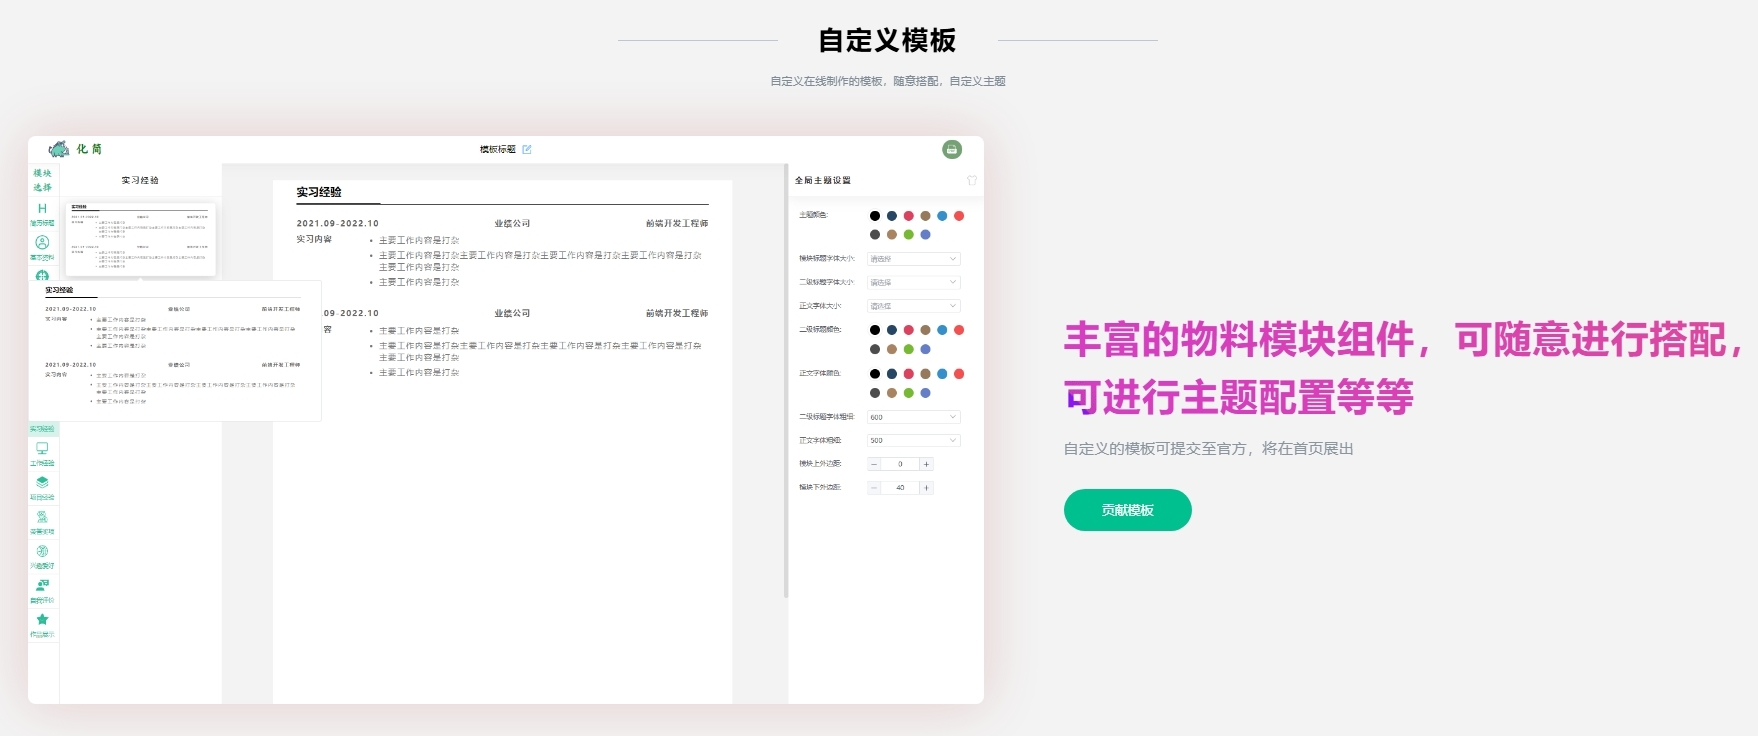
Task: Select the 荣誉奖项 medal module icon
Action: click(x=42, y=517)
